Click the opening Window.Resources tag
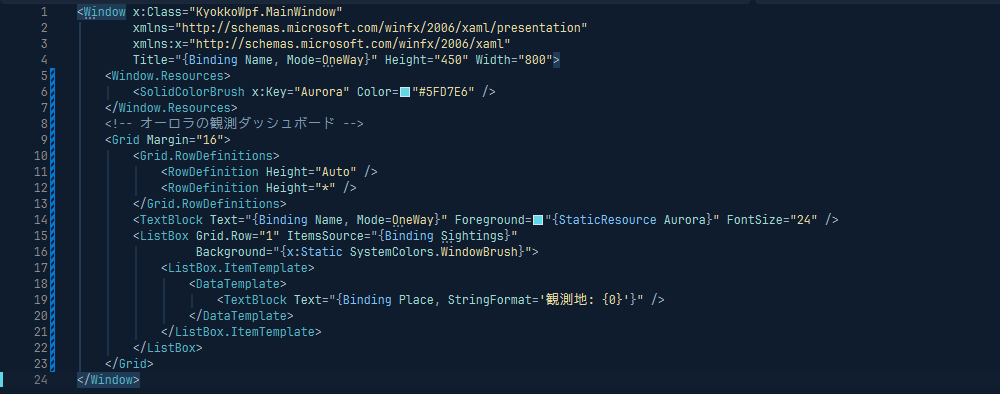Viewport: 1000px width, 394px height. 168,76
